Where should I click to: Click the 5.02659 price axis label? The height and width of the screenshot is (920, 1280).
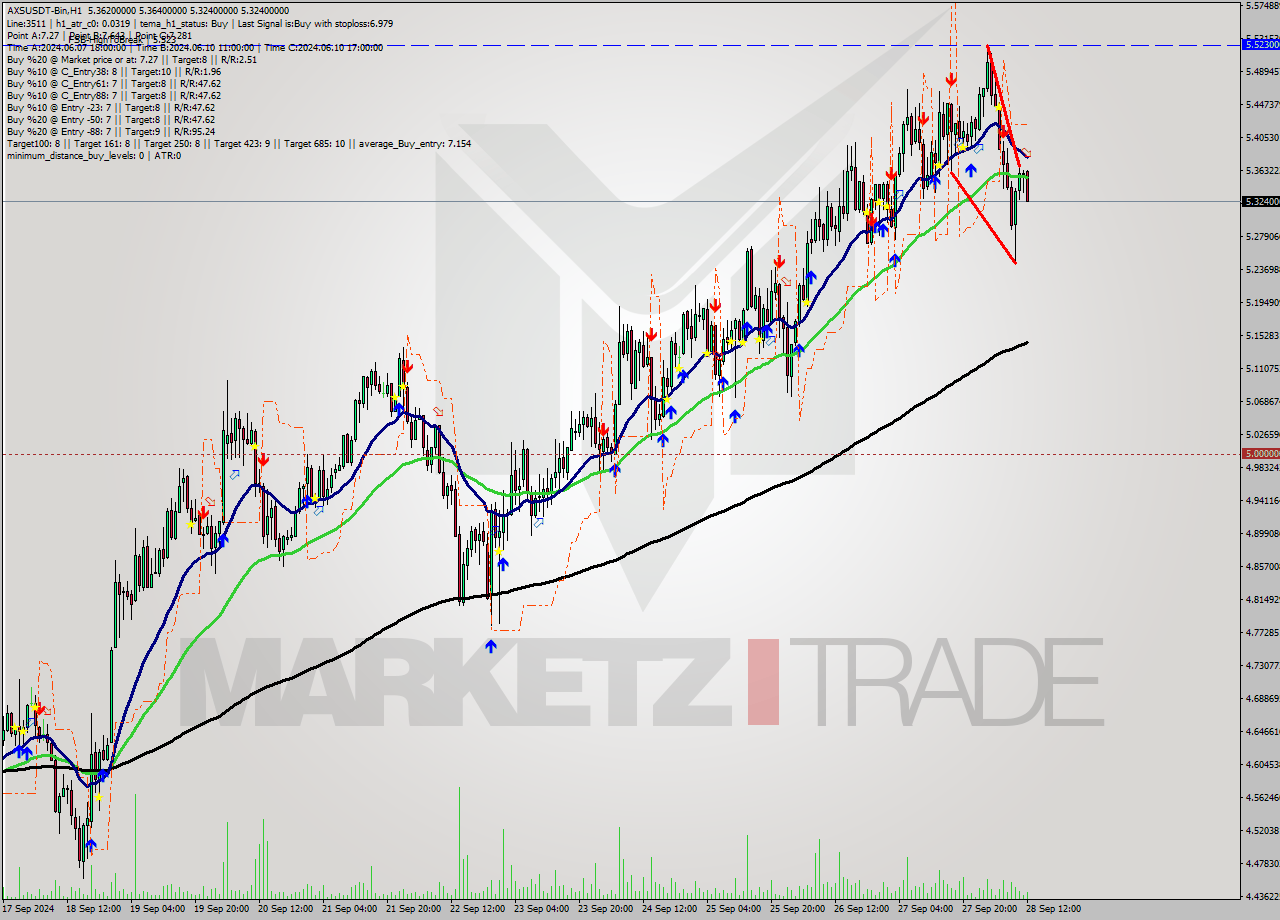(x=1262, y=434)
